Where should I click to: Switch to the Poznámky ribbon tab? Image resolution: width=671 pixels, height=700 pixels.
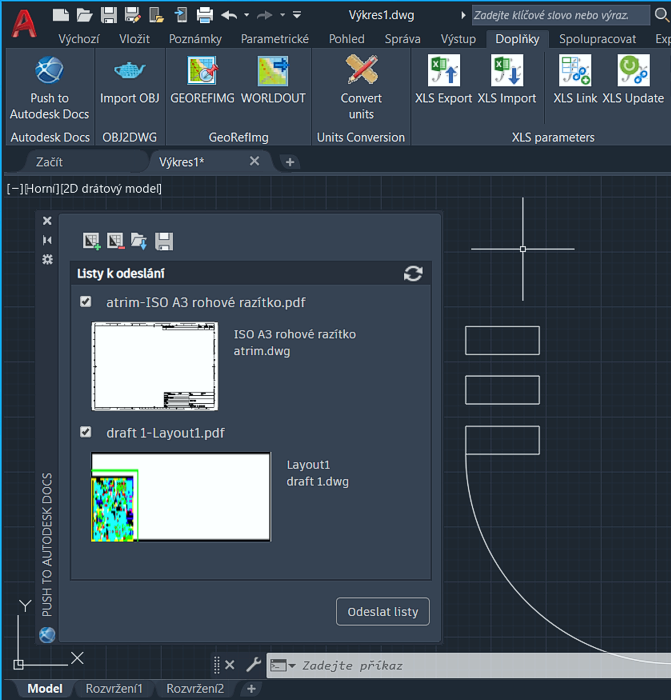(195, 39)
